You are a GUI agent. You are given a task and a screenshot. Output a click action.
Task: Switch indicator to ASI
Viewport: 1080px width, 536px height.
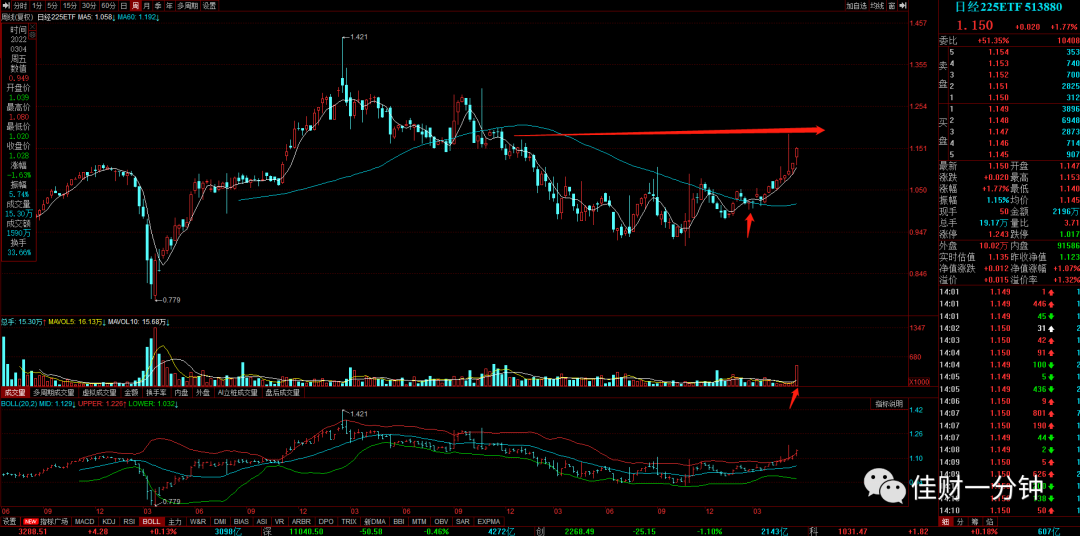click(x=262, y=522)
